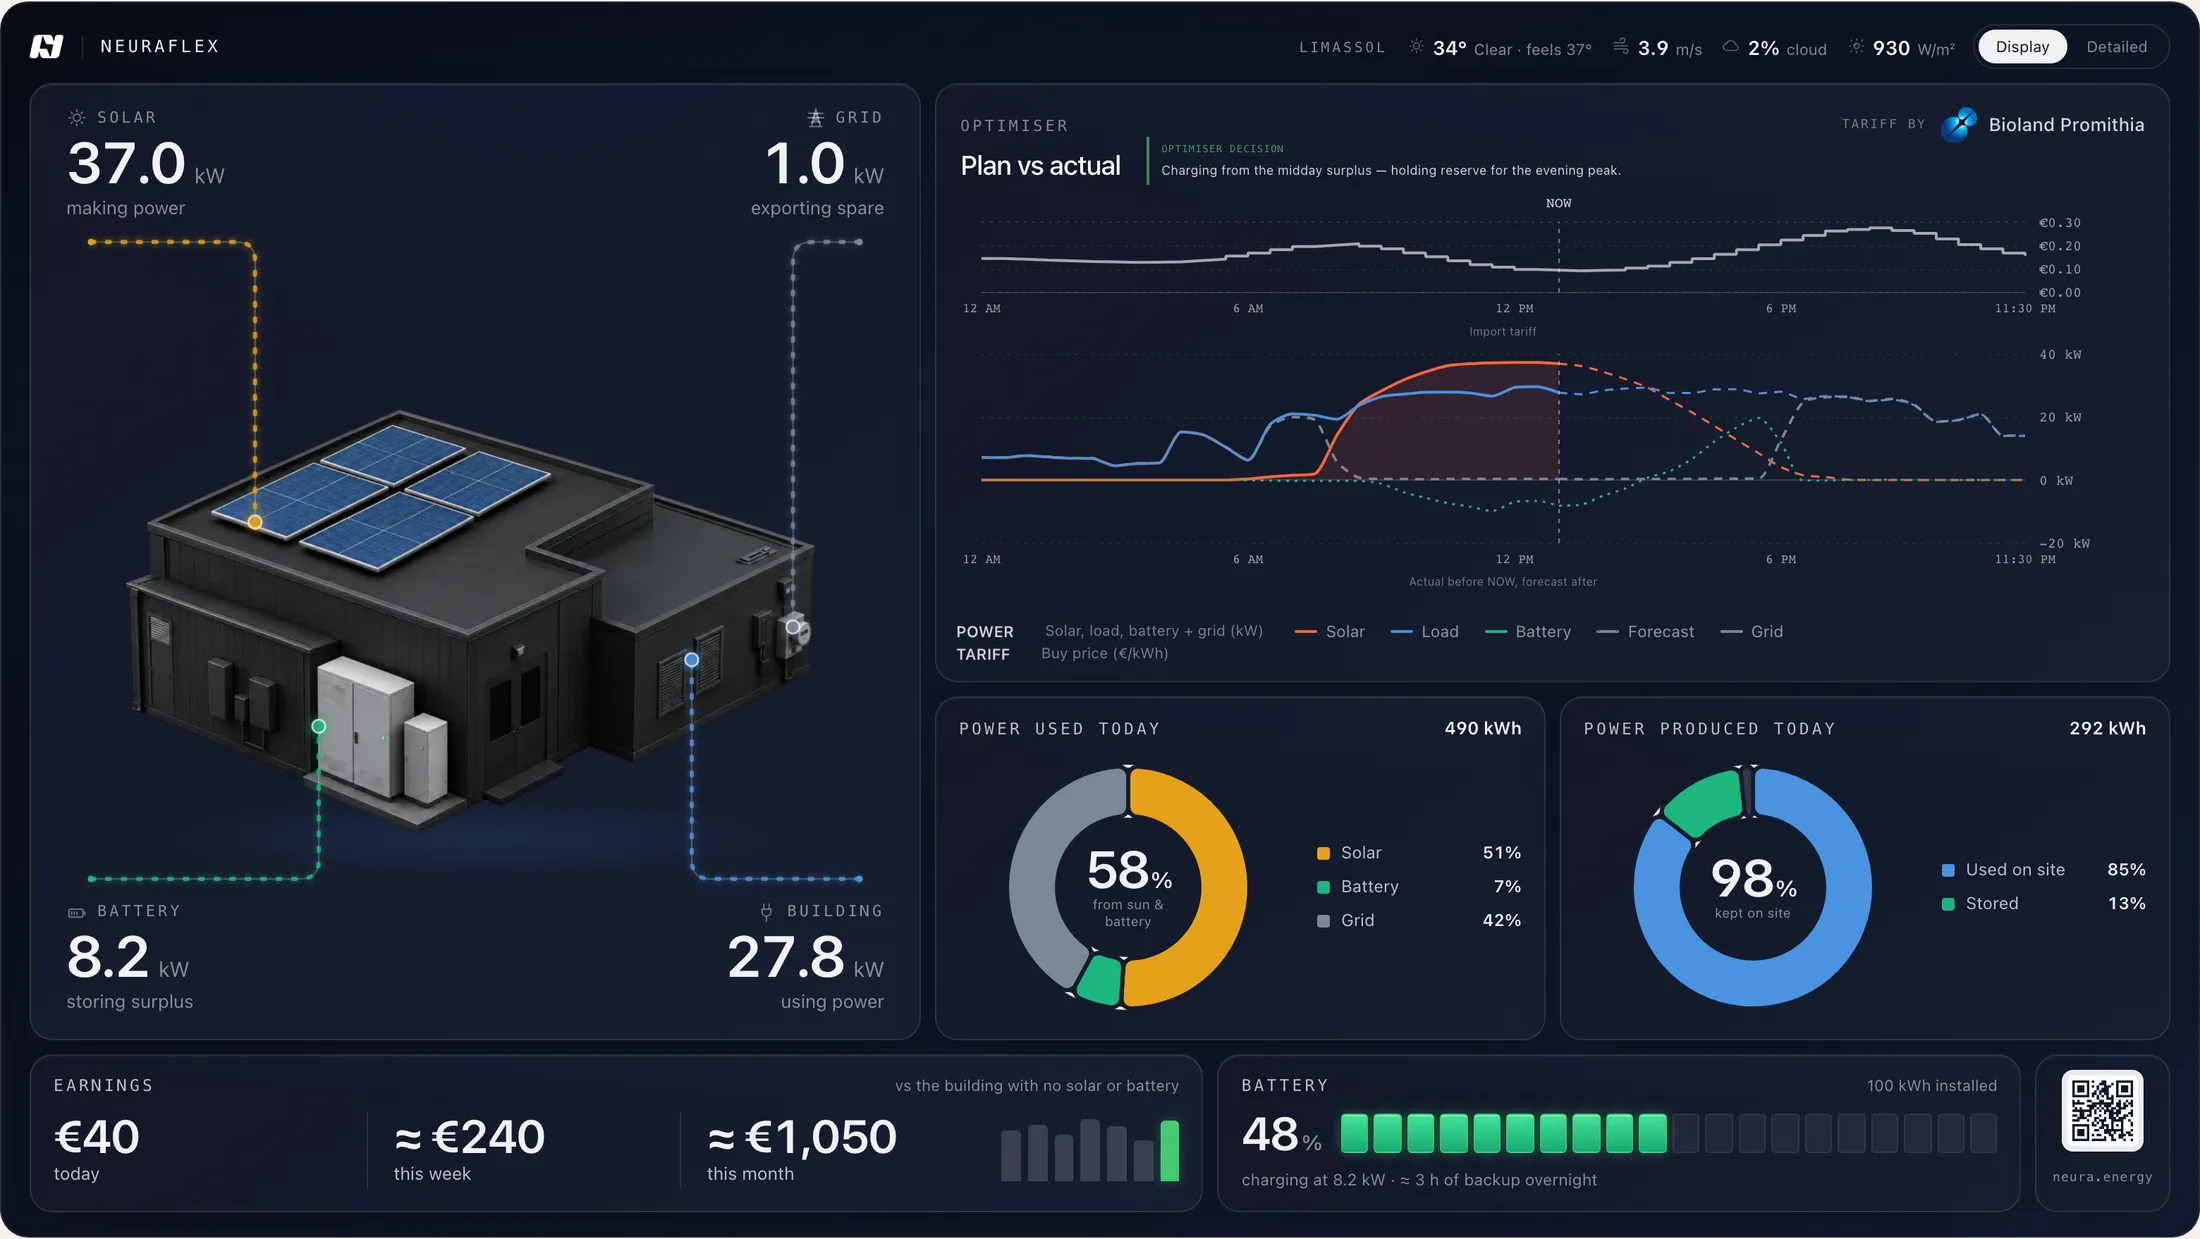Click the Bioland Promithia tariff provider name
2200x1239 pixels.
point(2066,125)
